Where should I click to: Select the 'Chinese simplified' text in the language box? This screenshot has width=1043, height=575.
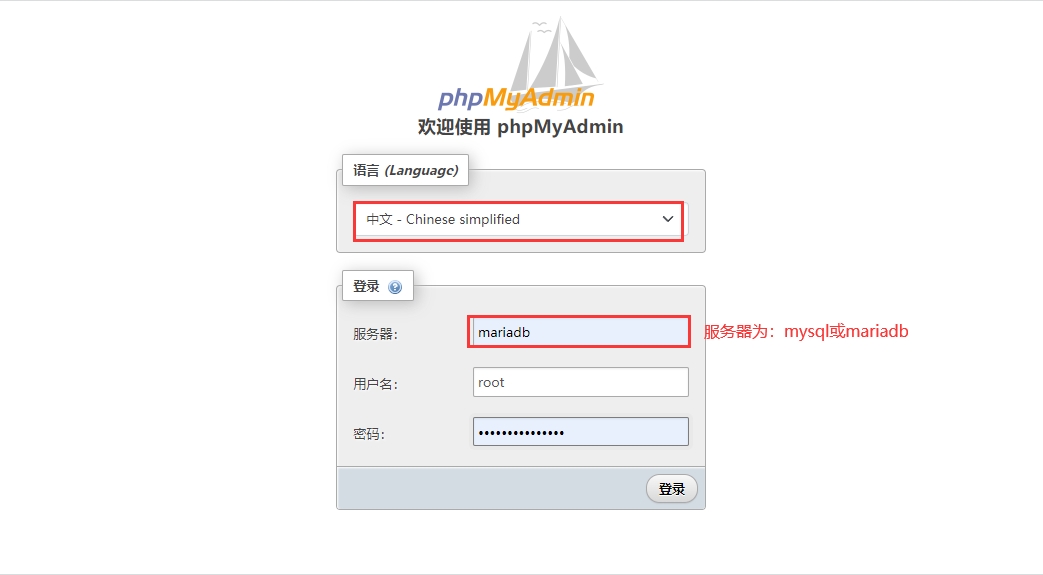coord(463,219)
